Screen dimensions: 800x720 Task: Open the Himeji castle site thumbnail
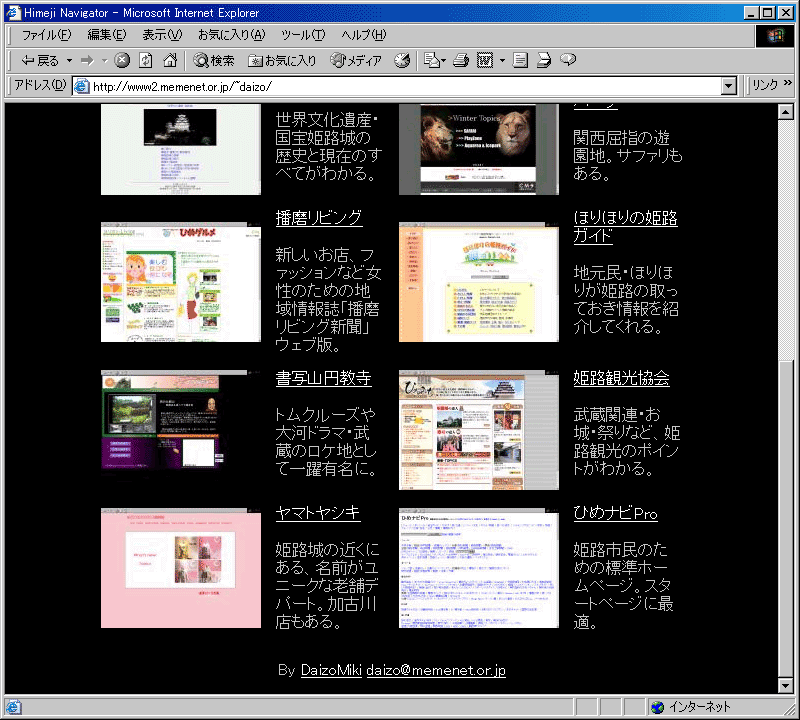(x=181, y=150)
